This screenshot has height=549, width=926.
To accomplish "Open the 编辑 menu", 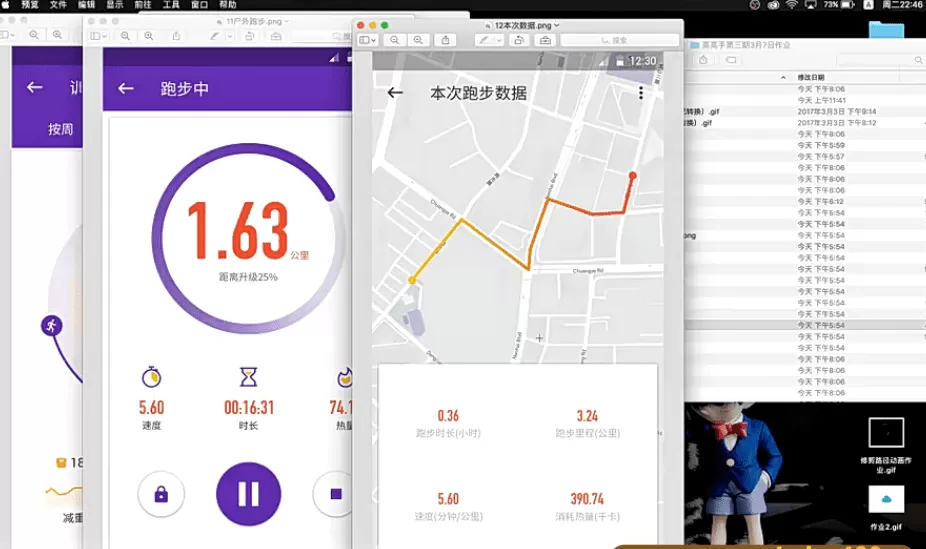I will pyautogui.click(x=86, y=5).
